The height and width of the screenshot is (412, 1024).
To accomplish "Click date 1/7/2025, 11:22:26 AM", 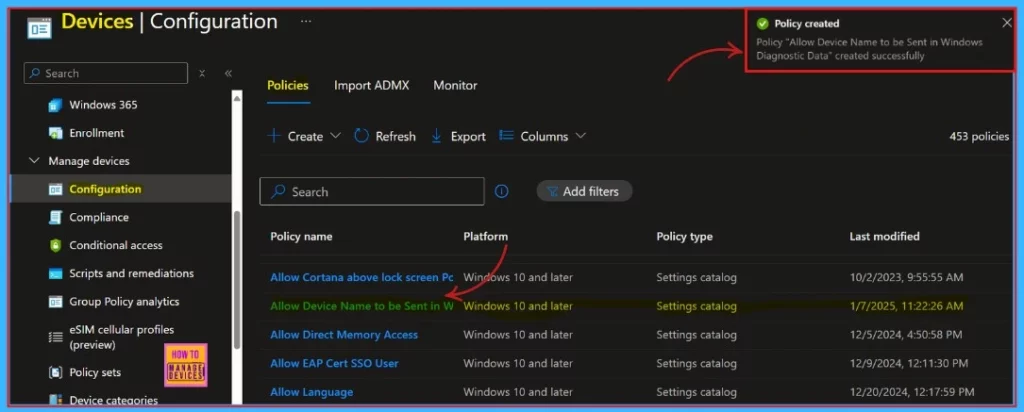I will point(906,306).
